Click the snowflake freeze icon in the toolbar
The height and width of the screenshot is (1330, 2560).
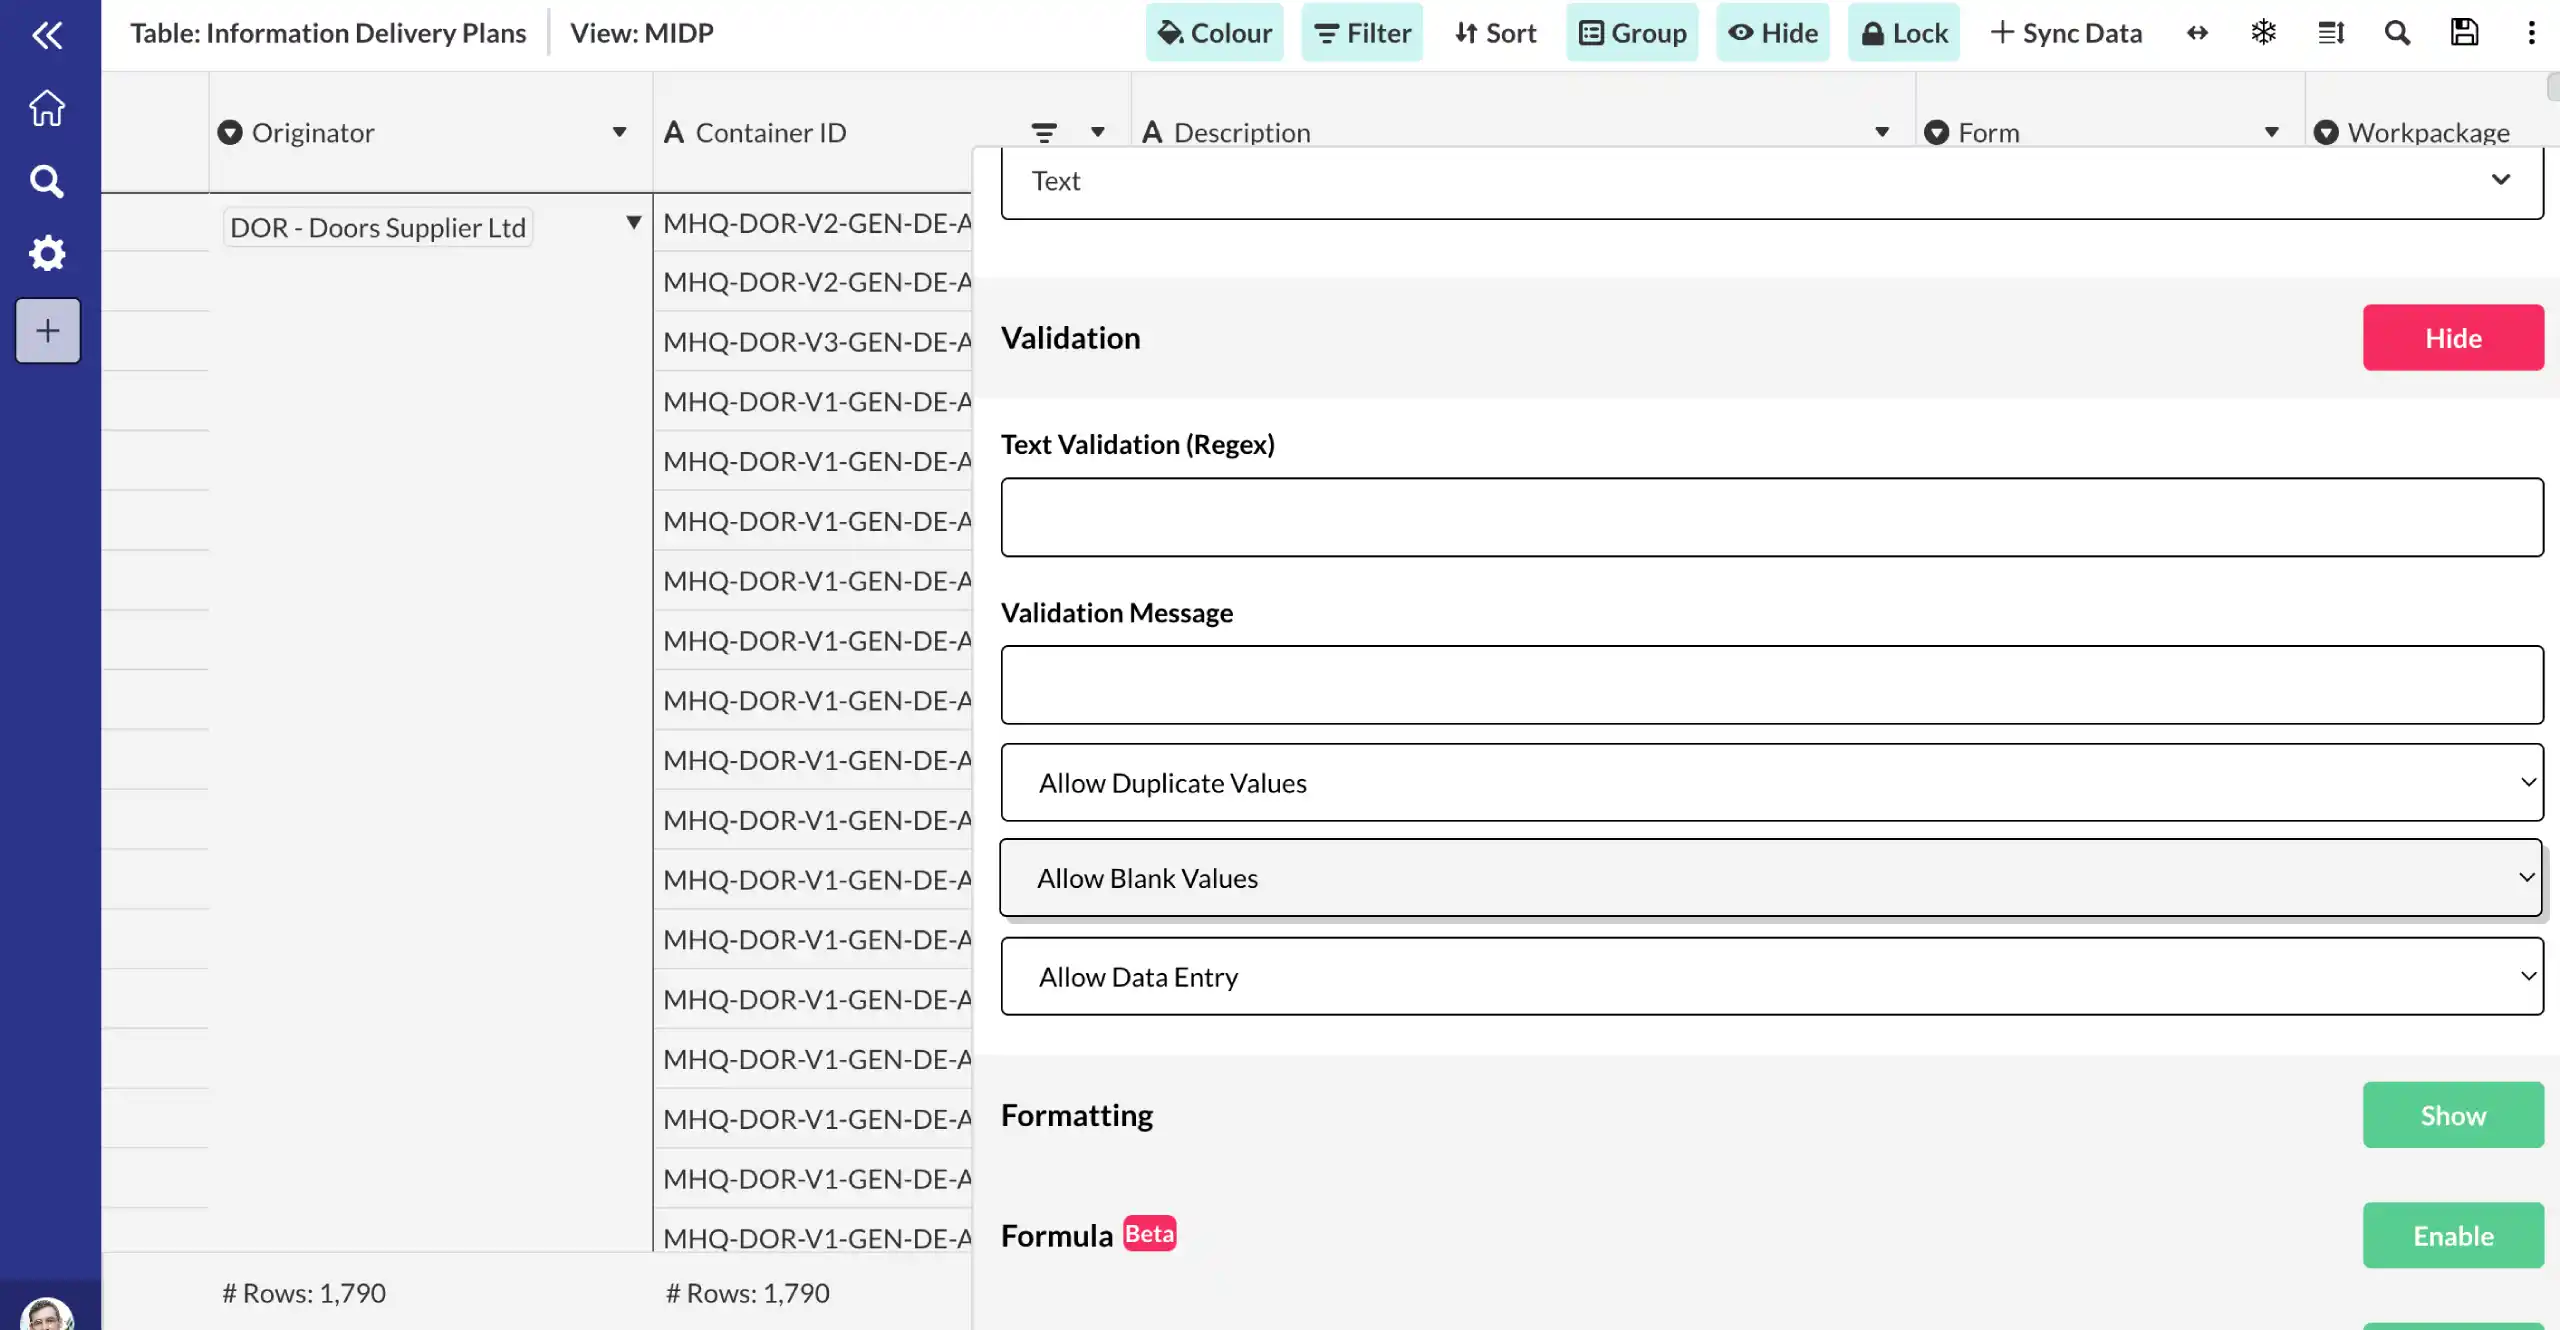2263,33
